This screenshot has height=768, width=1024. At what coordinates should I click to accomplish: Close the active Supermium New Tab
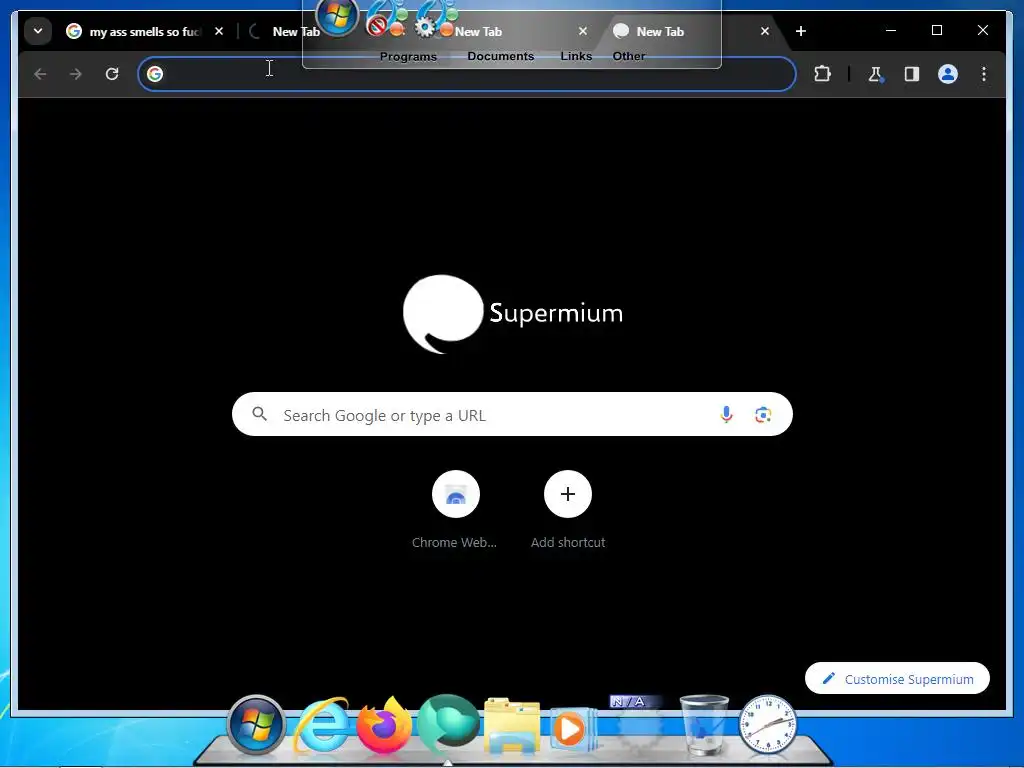click(x=765, y=31)
